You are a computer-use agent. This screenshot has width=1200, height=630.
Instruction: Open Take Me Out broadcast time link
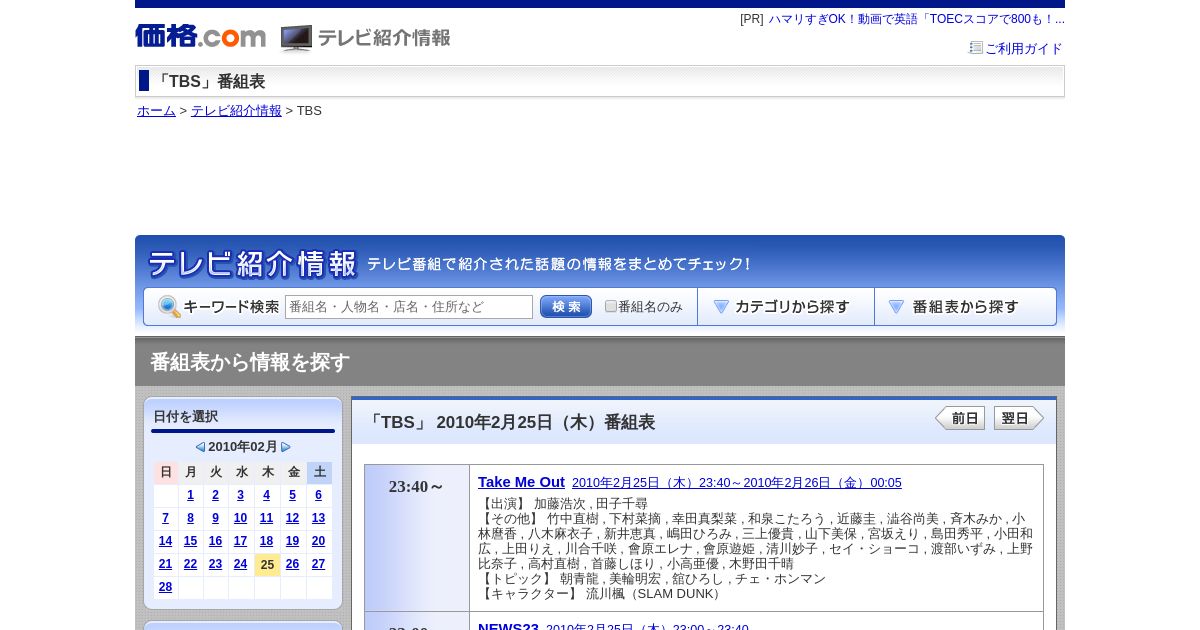[737, 483]
